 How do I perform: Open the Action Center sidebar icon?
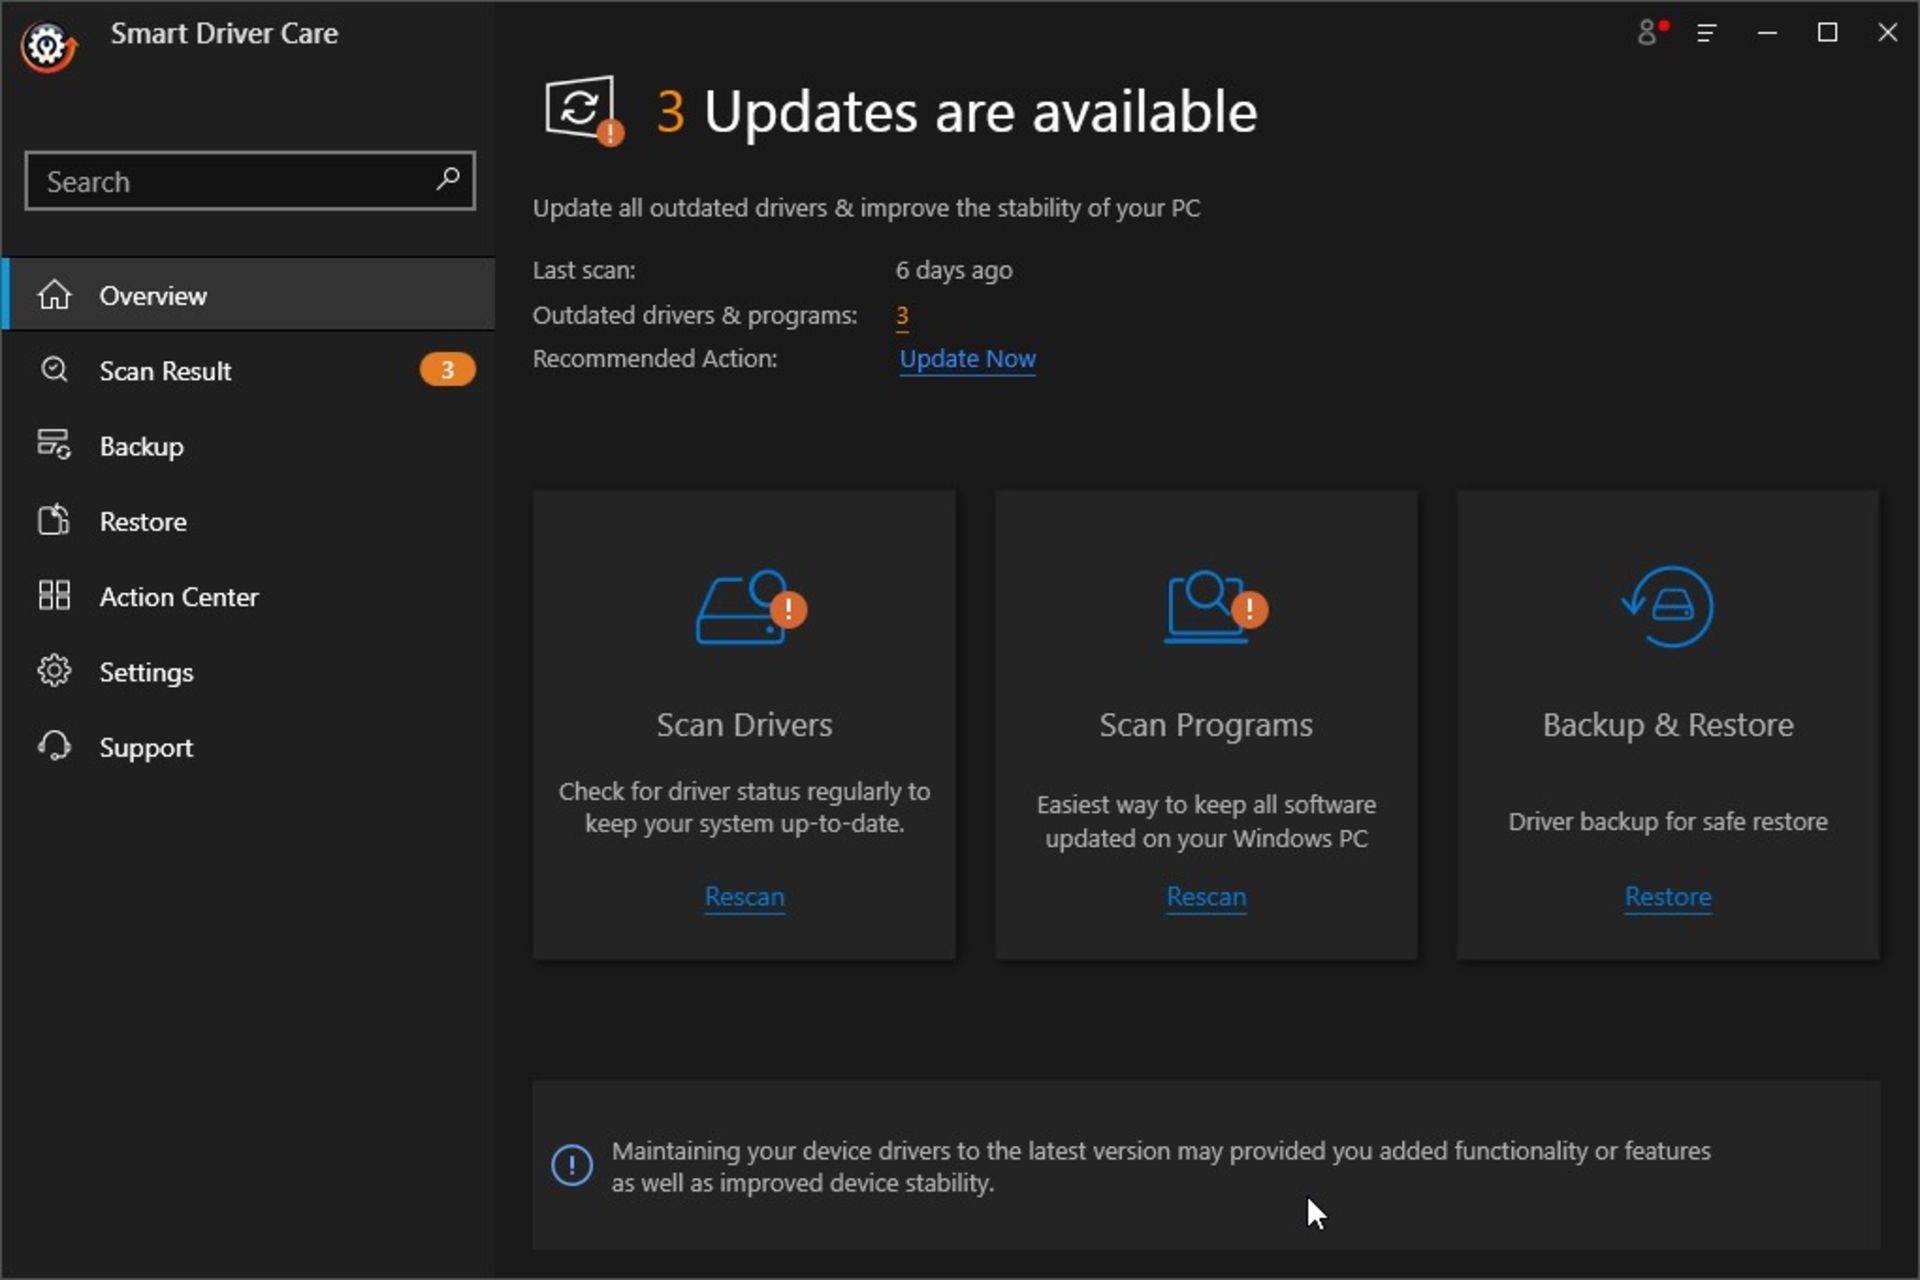point(54,596)
